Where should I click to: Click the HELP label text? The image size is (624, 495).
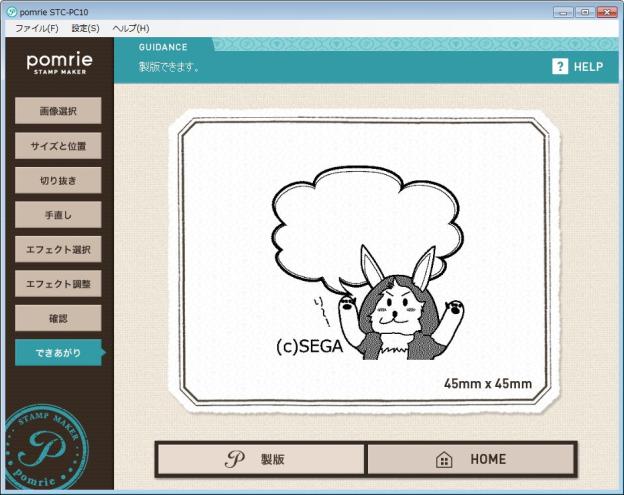pos(588,67)
